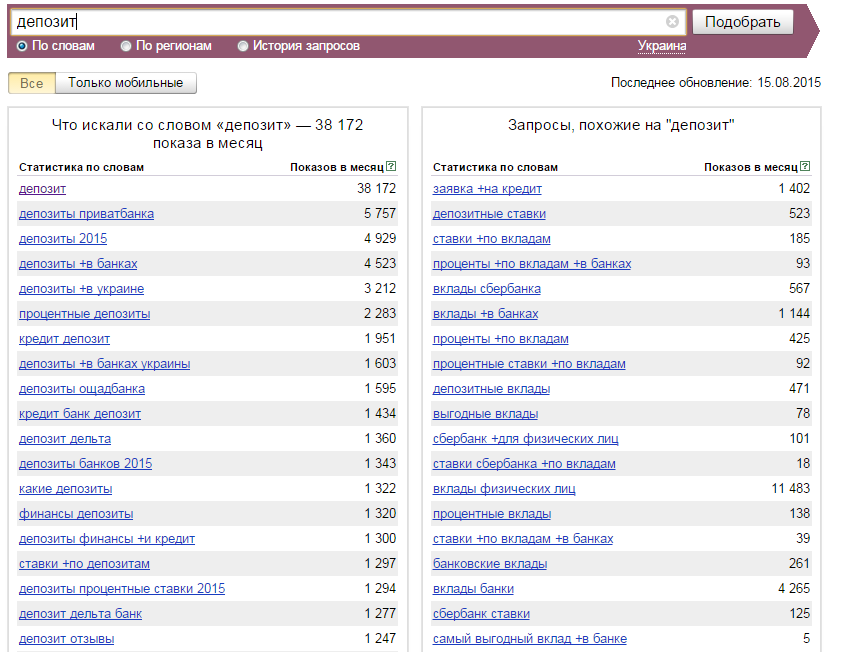
Task: Open the 'вклады физических лиц' link
Action: tap(504, 489)
